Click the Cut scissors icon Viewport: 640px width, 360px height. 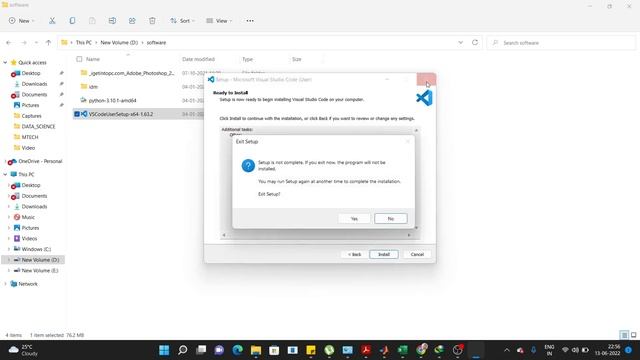coord(52,21)
